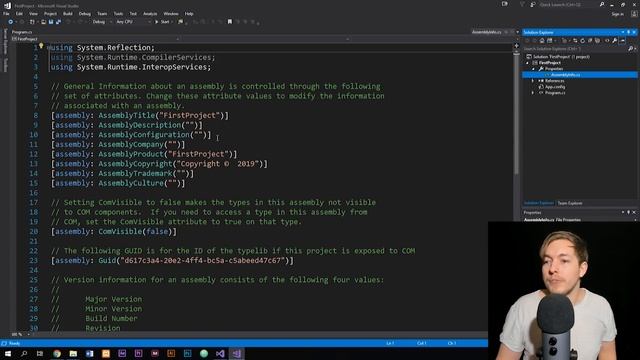Screen dimensions: 640x360
Task: Open the Debug menu
Action: pos(84,13)
